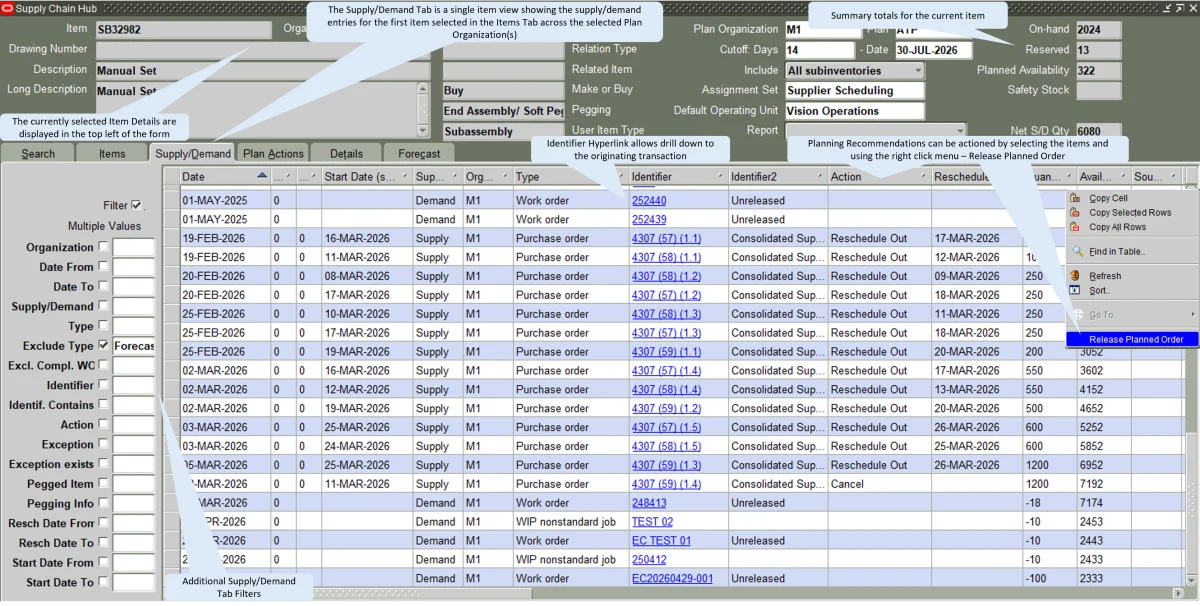Viewport: 1200px width, 606px height.
Task: Click the Cutoff Days field showing 14
Action: (819, 50)
